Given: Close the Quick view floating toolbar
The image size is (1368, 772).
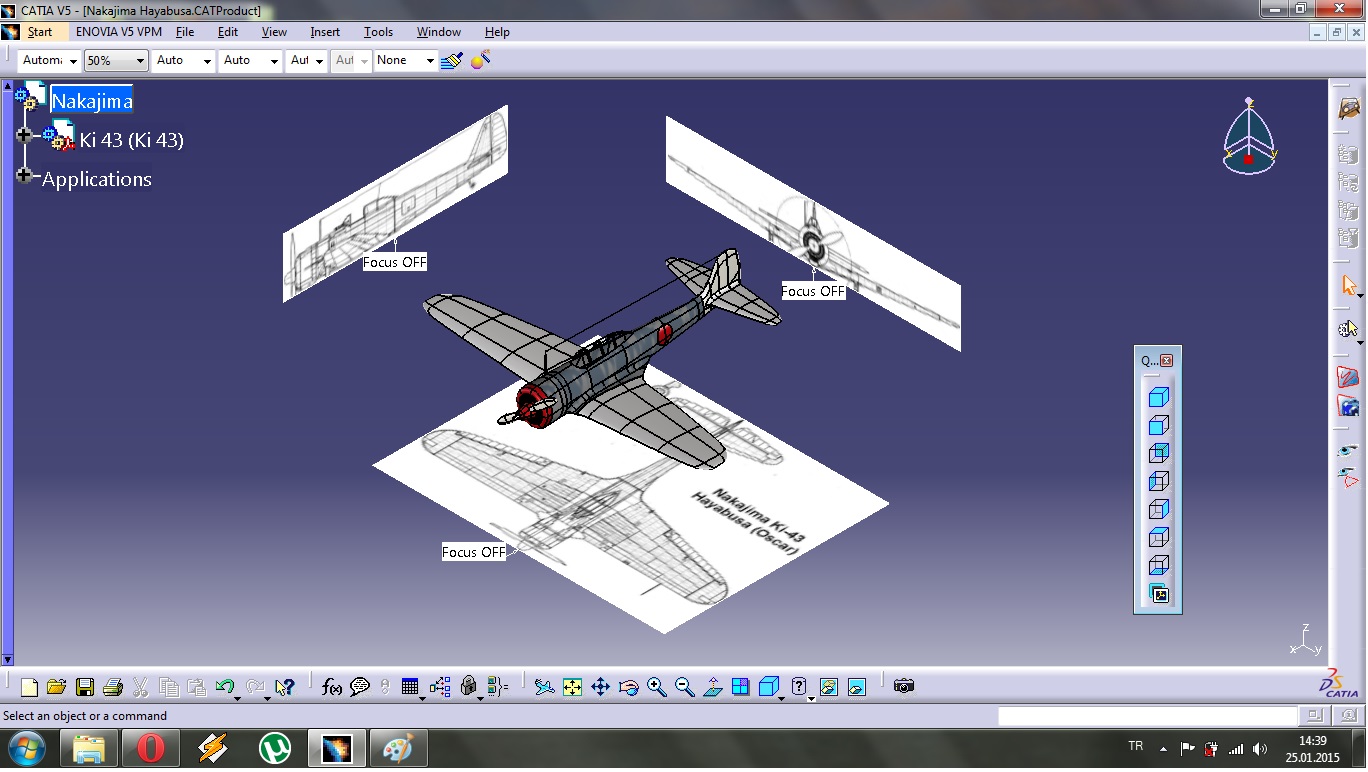Looking at the screenshot, I should [x=1166, y=360].
